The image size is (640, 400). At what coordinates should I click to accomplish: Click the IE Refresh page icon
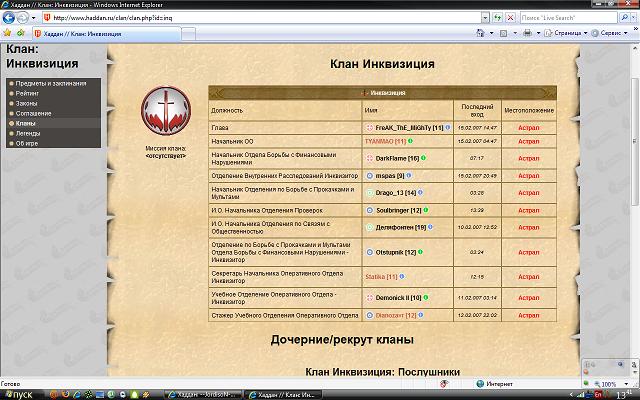499,17
